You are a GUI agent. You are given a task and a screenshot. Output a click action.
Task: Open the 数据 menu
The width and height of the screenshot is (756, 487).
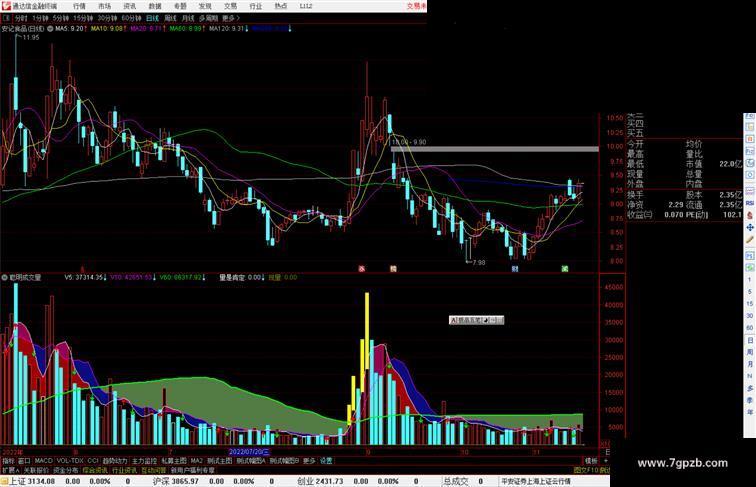155,6
